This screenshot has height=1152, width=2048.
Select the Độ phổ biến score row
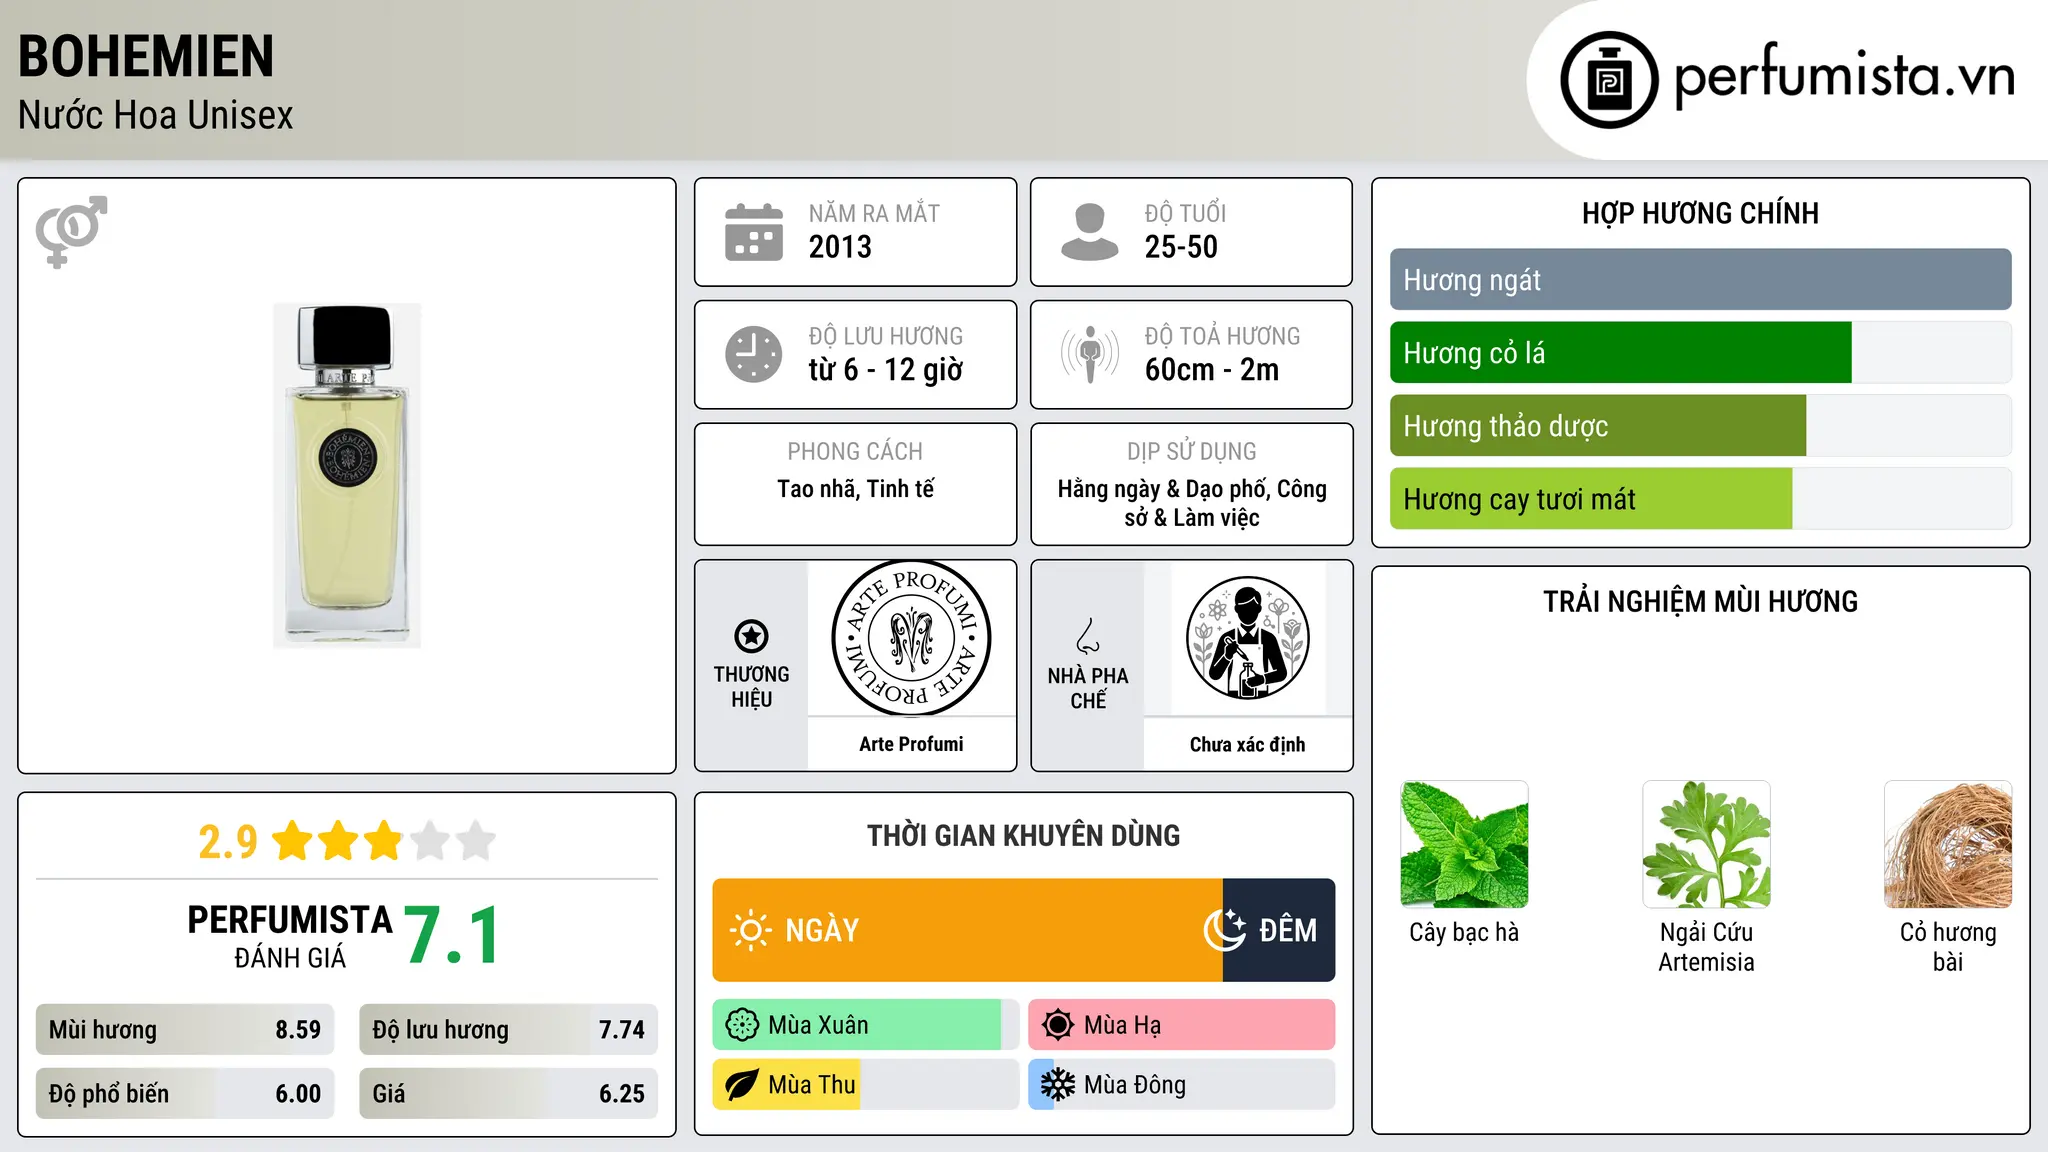point(185,1094)
